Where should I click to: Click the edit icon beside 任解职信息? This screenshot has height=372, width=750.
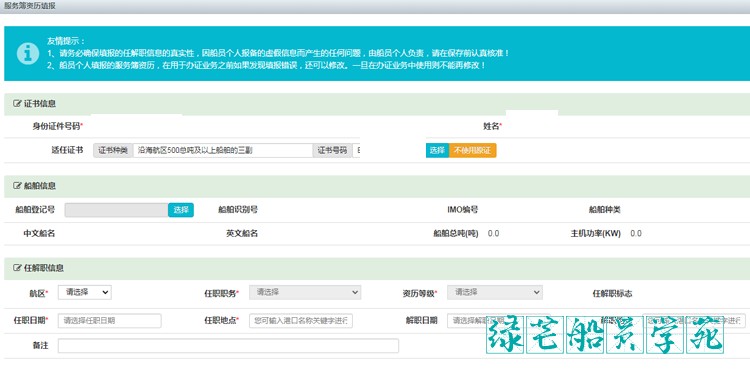[x=17, y=268]
